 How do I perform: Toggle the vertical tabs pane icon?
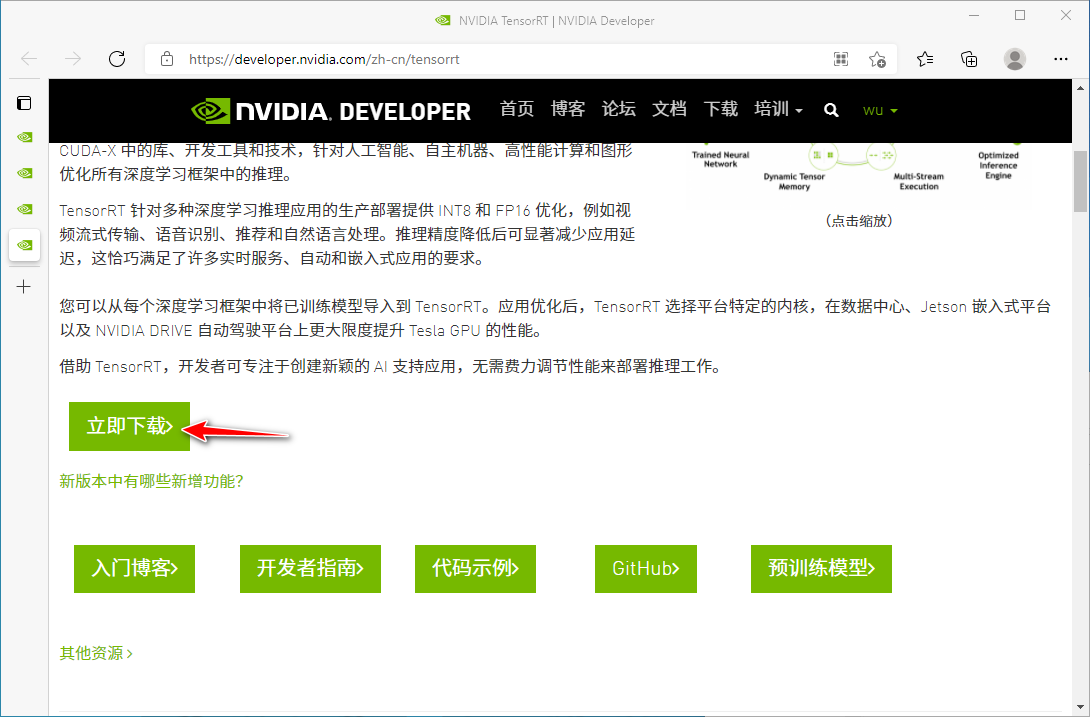(x=24, y=102)
